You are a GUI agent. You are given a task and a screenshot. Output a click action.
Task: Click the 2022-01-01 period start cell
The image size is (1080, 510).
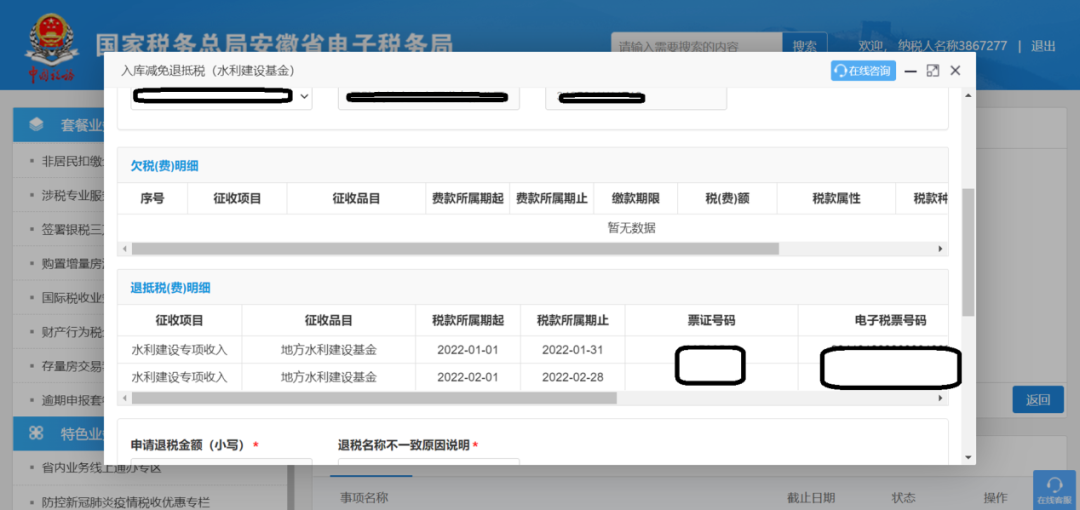coord(468,349)
